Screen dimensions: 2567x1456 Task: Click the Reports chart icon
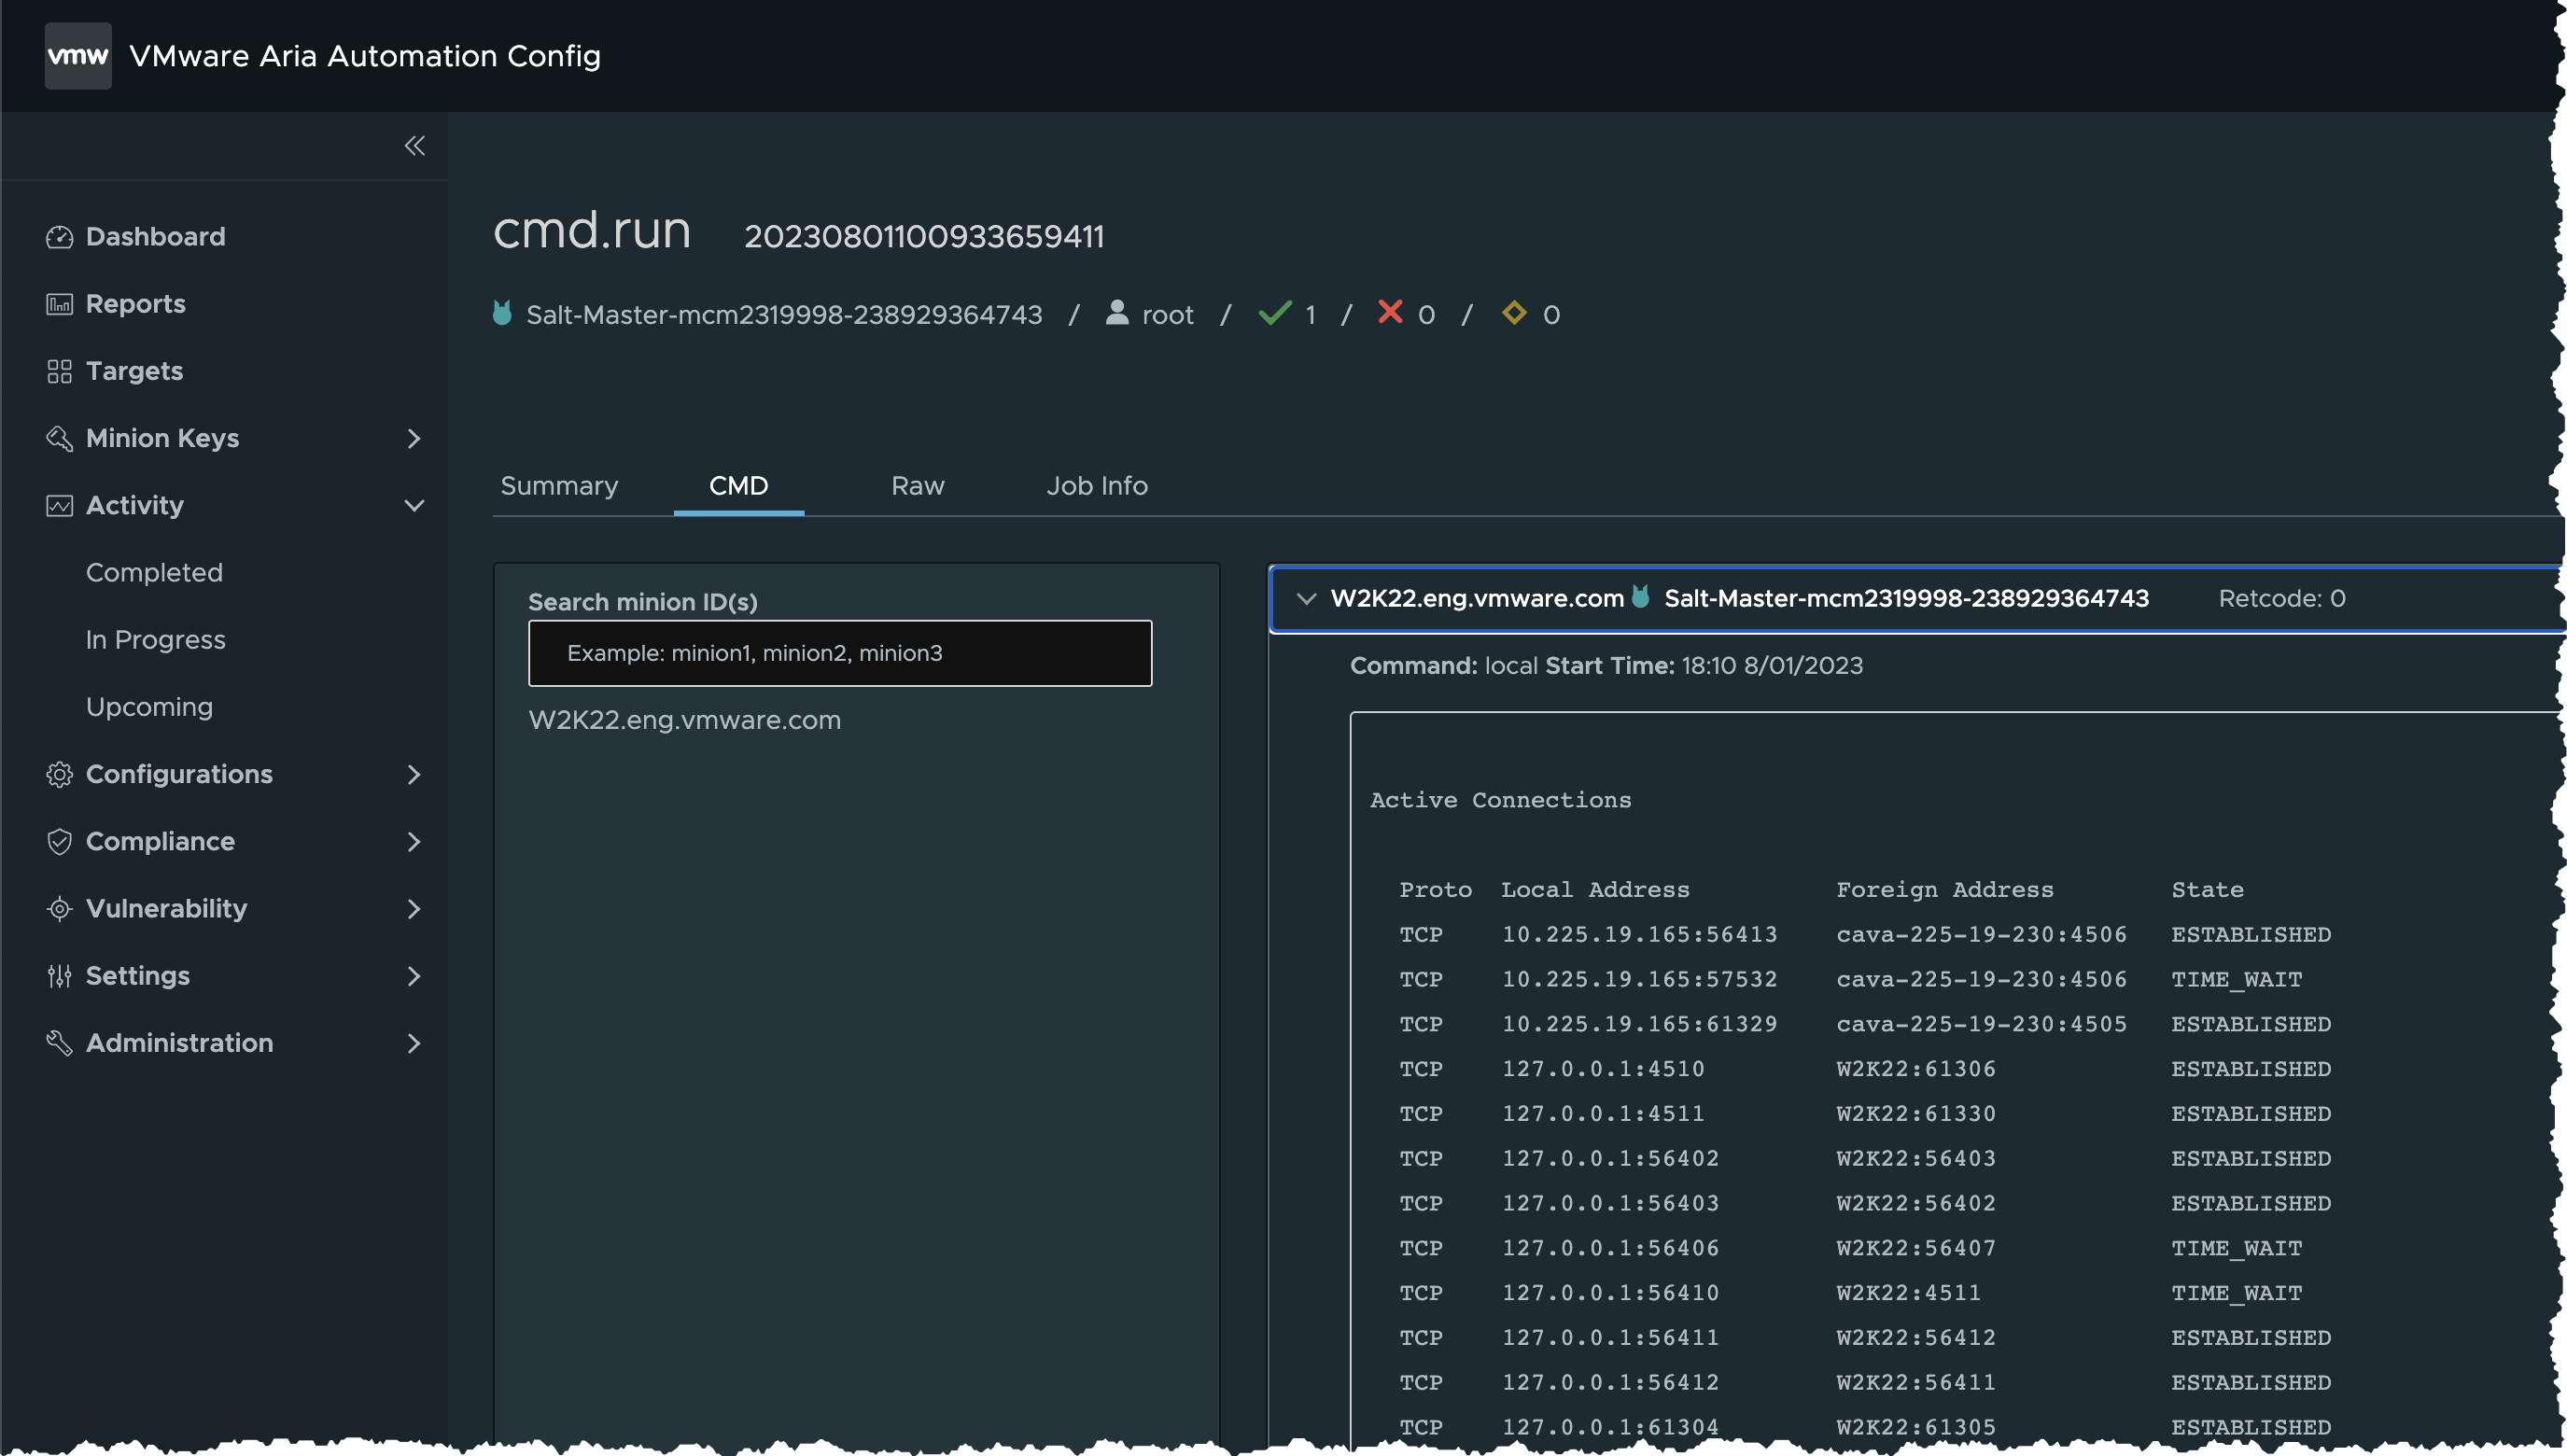pos(60,304)
